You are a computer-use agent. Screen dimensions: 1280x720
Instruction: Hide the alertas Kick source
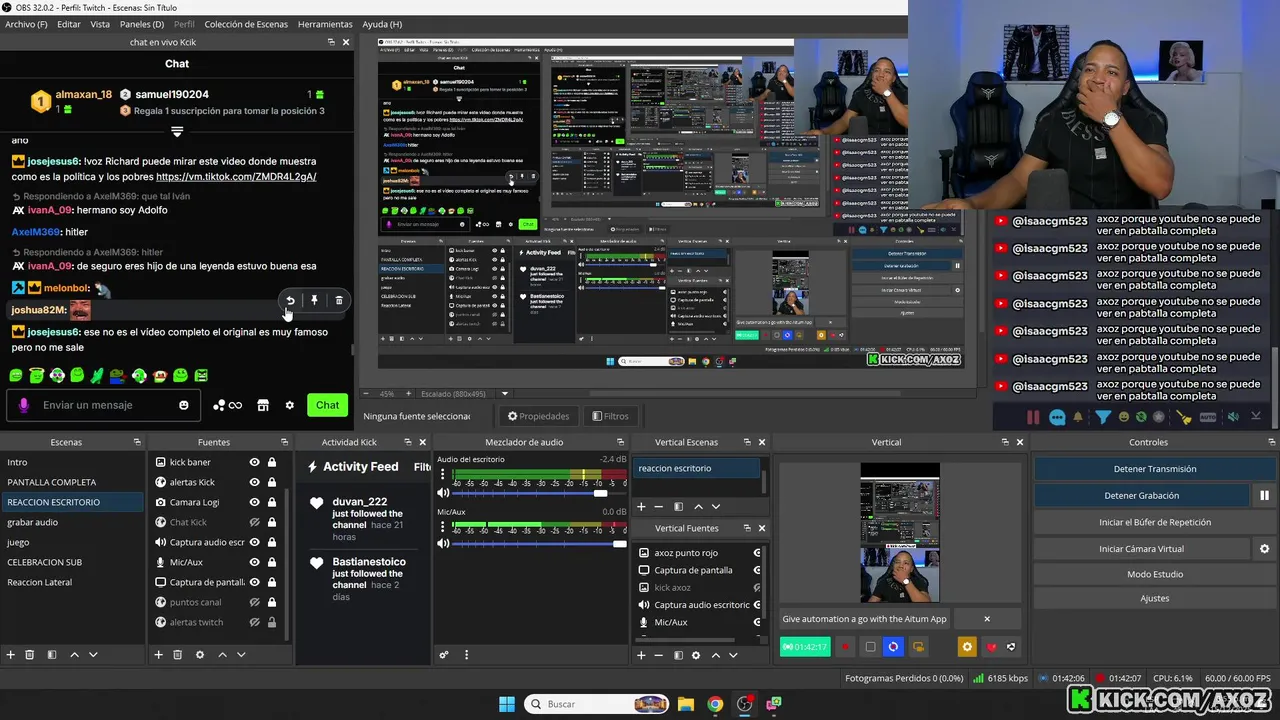pyautogui.click(x=254, y=482)
